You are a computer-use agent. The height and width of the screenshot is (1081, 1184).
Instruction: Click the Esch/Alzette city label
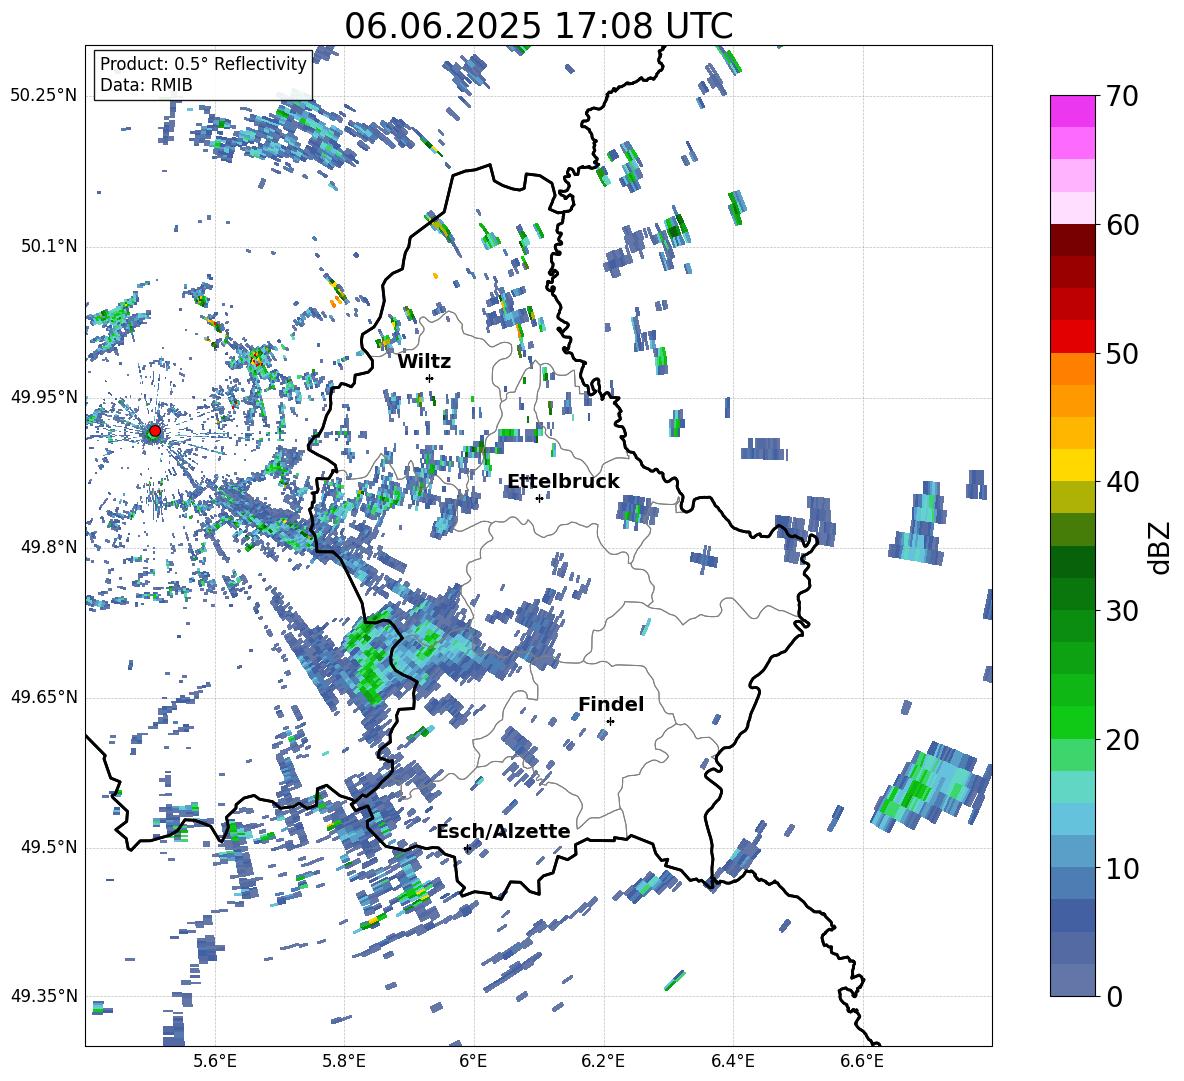(x=503, y=831)
